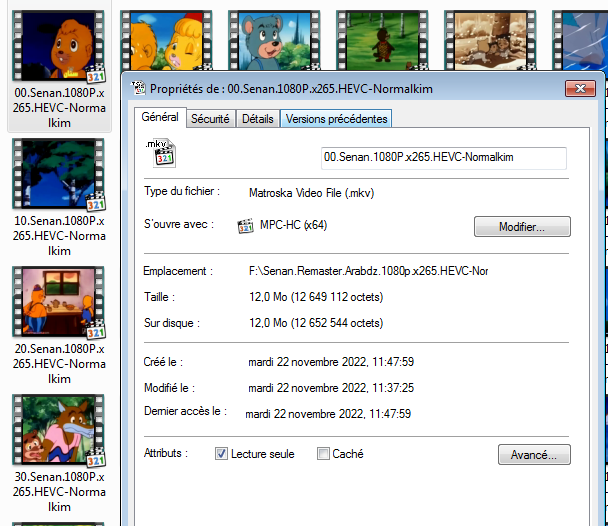608x526 pixels.
Task: Click the green forest video thumbnail
Action: 382,41
